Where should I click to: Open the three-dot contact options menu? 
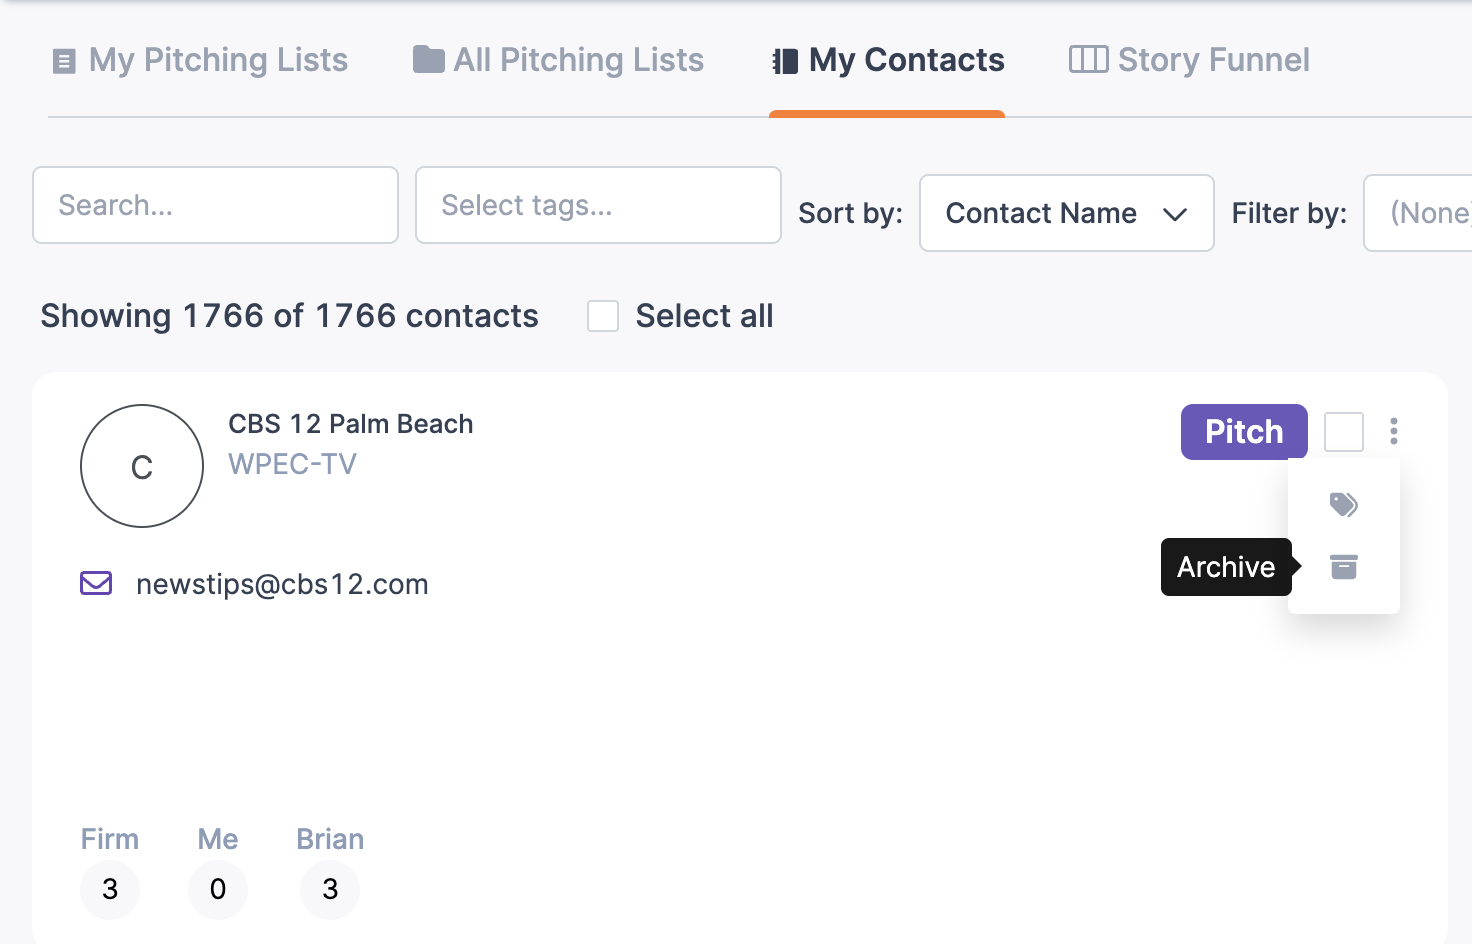point(1393,431)
